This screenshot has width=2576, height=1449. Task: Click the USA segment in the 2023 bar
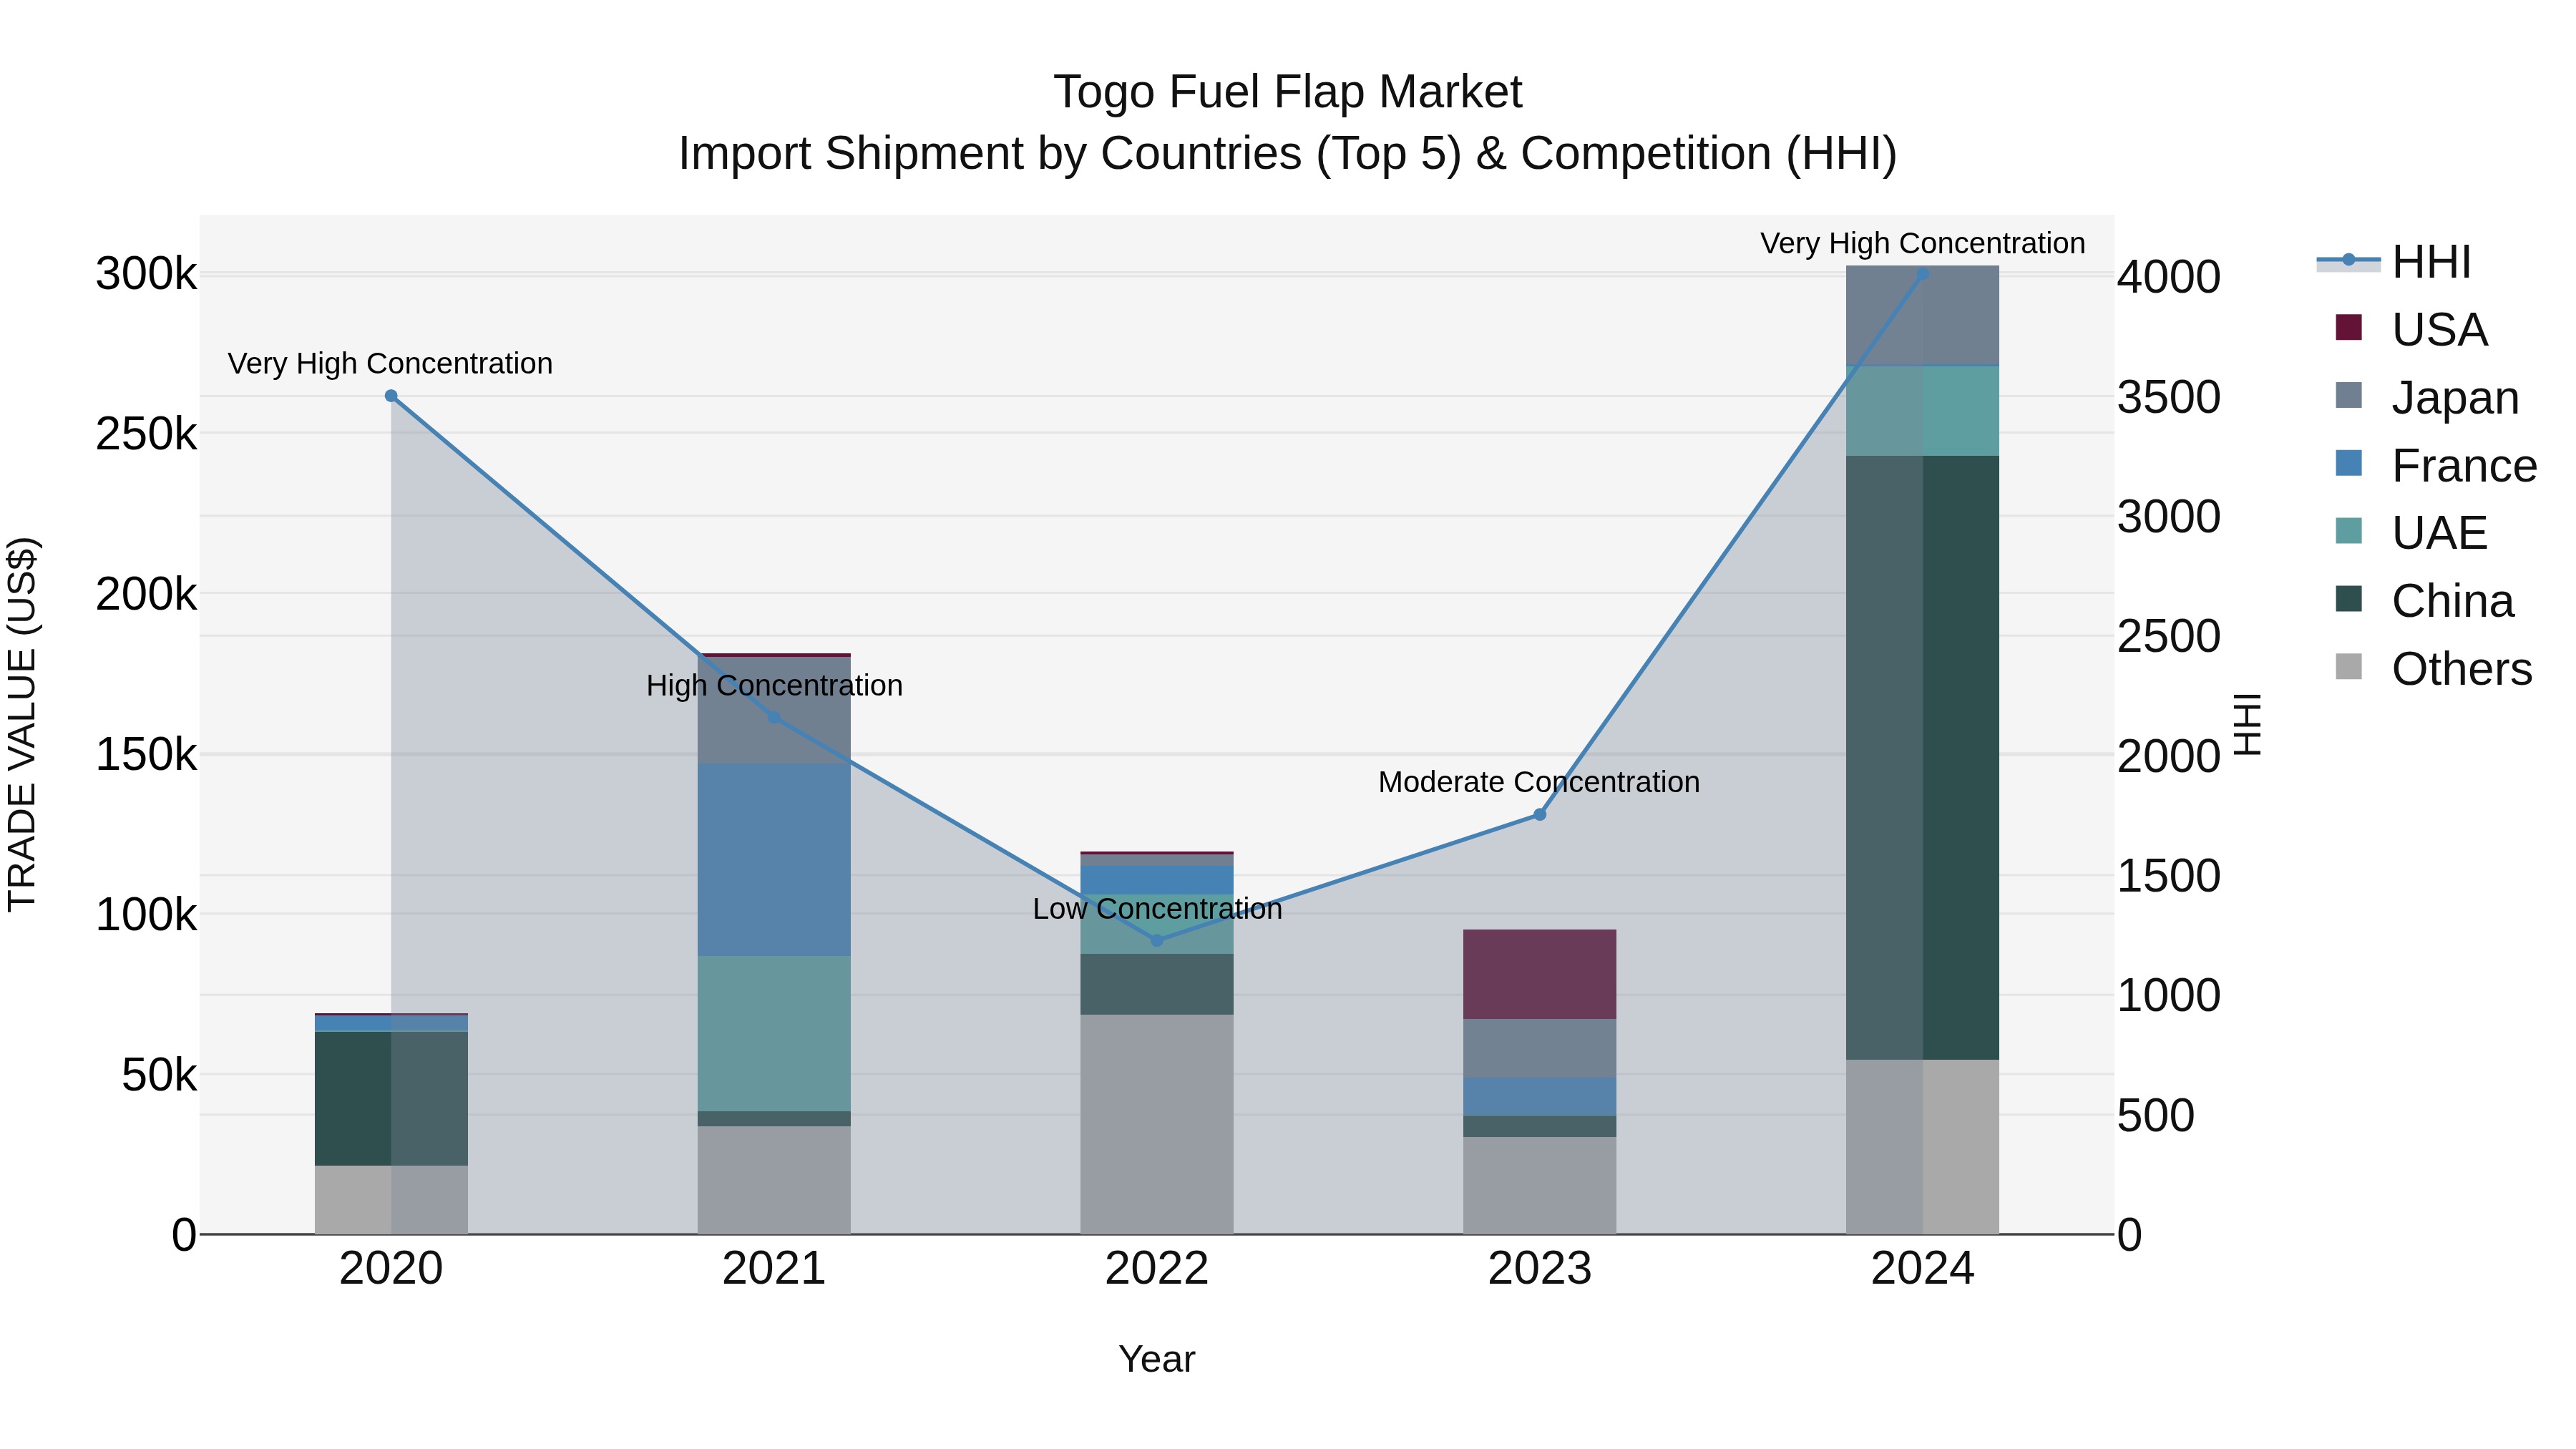point(1540,974)
